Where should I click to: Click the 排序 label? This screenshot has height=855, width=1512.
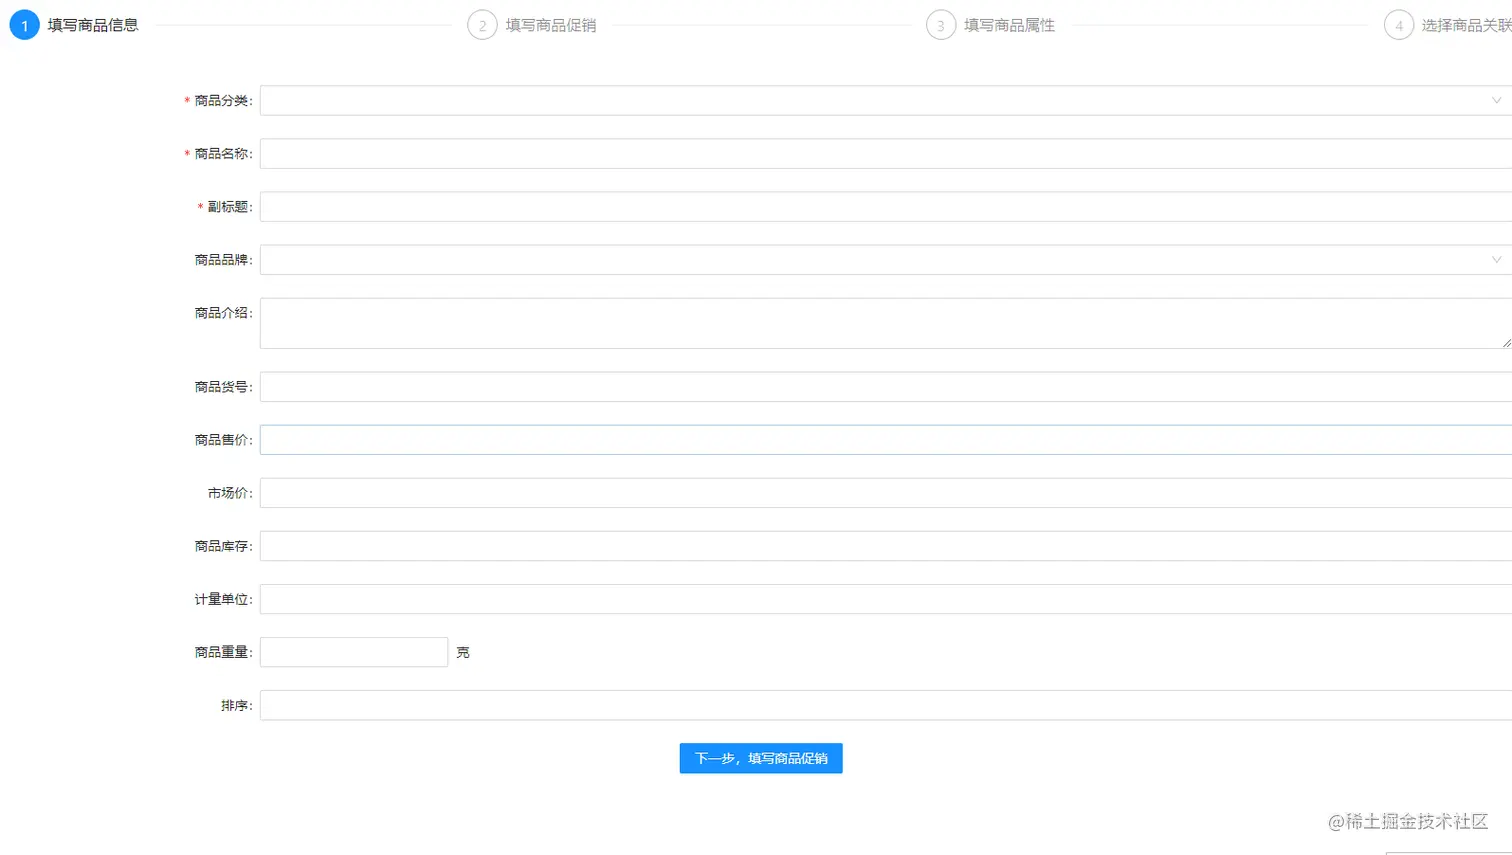[x=236, y=705]
